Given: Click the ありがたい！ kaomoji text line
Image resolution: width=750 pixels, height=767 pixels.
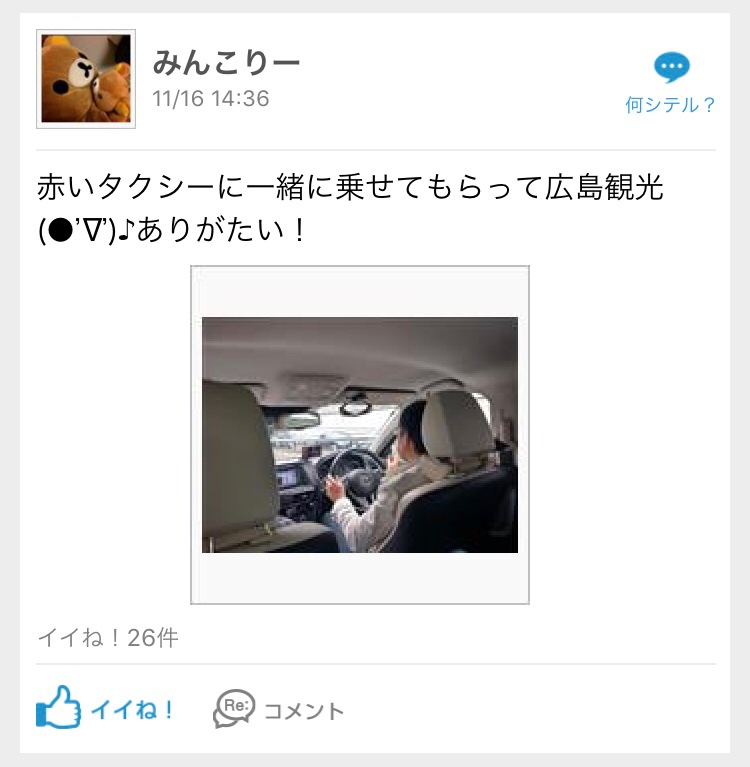Looking at the screenshot, I should point(172,230).
